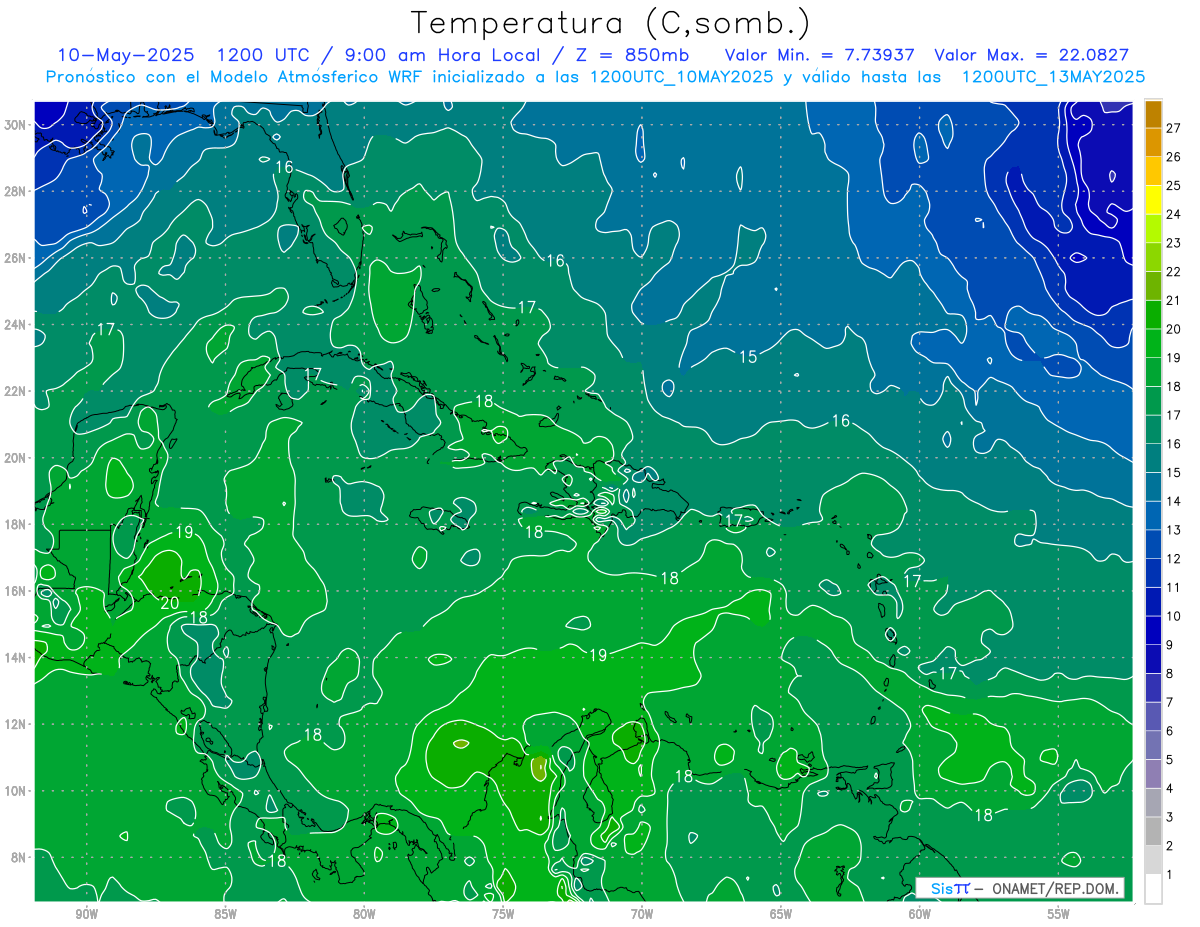Click the '75W' longitude axis label
1200x927 pixels.
pyautogui.click(x=503, y=914)
